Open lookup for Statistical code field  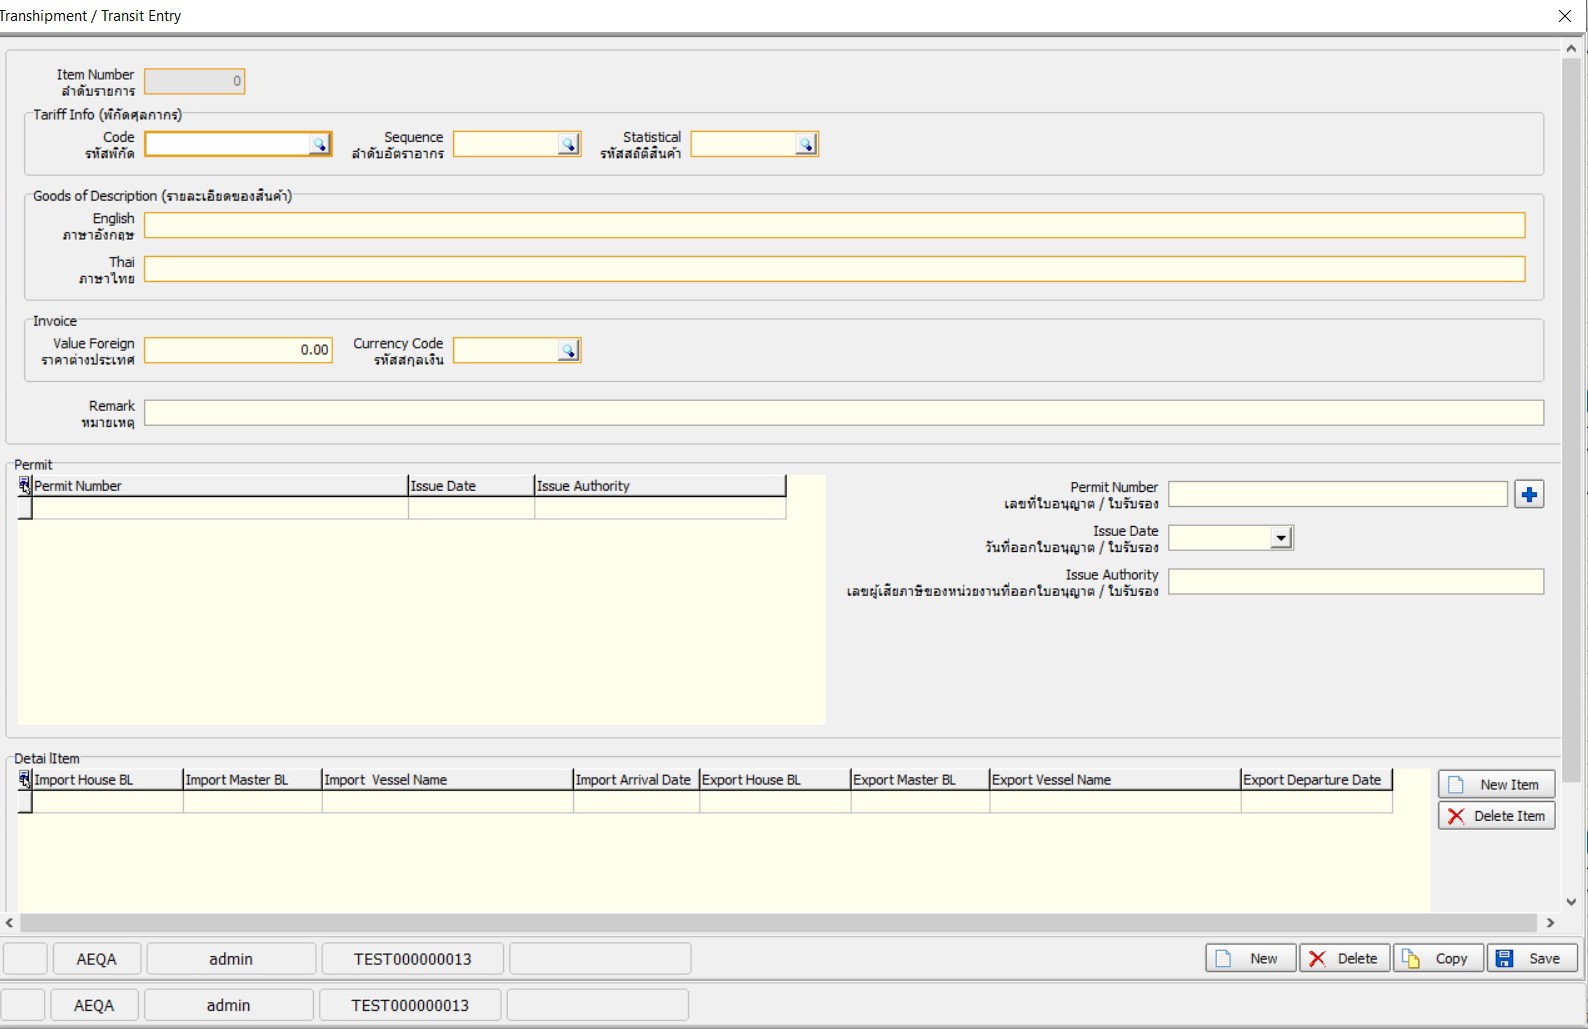click(806, 145)
